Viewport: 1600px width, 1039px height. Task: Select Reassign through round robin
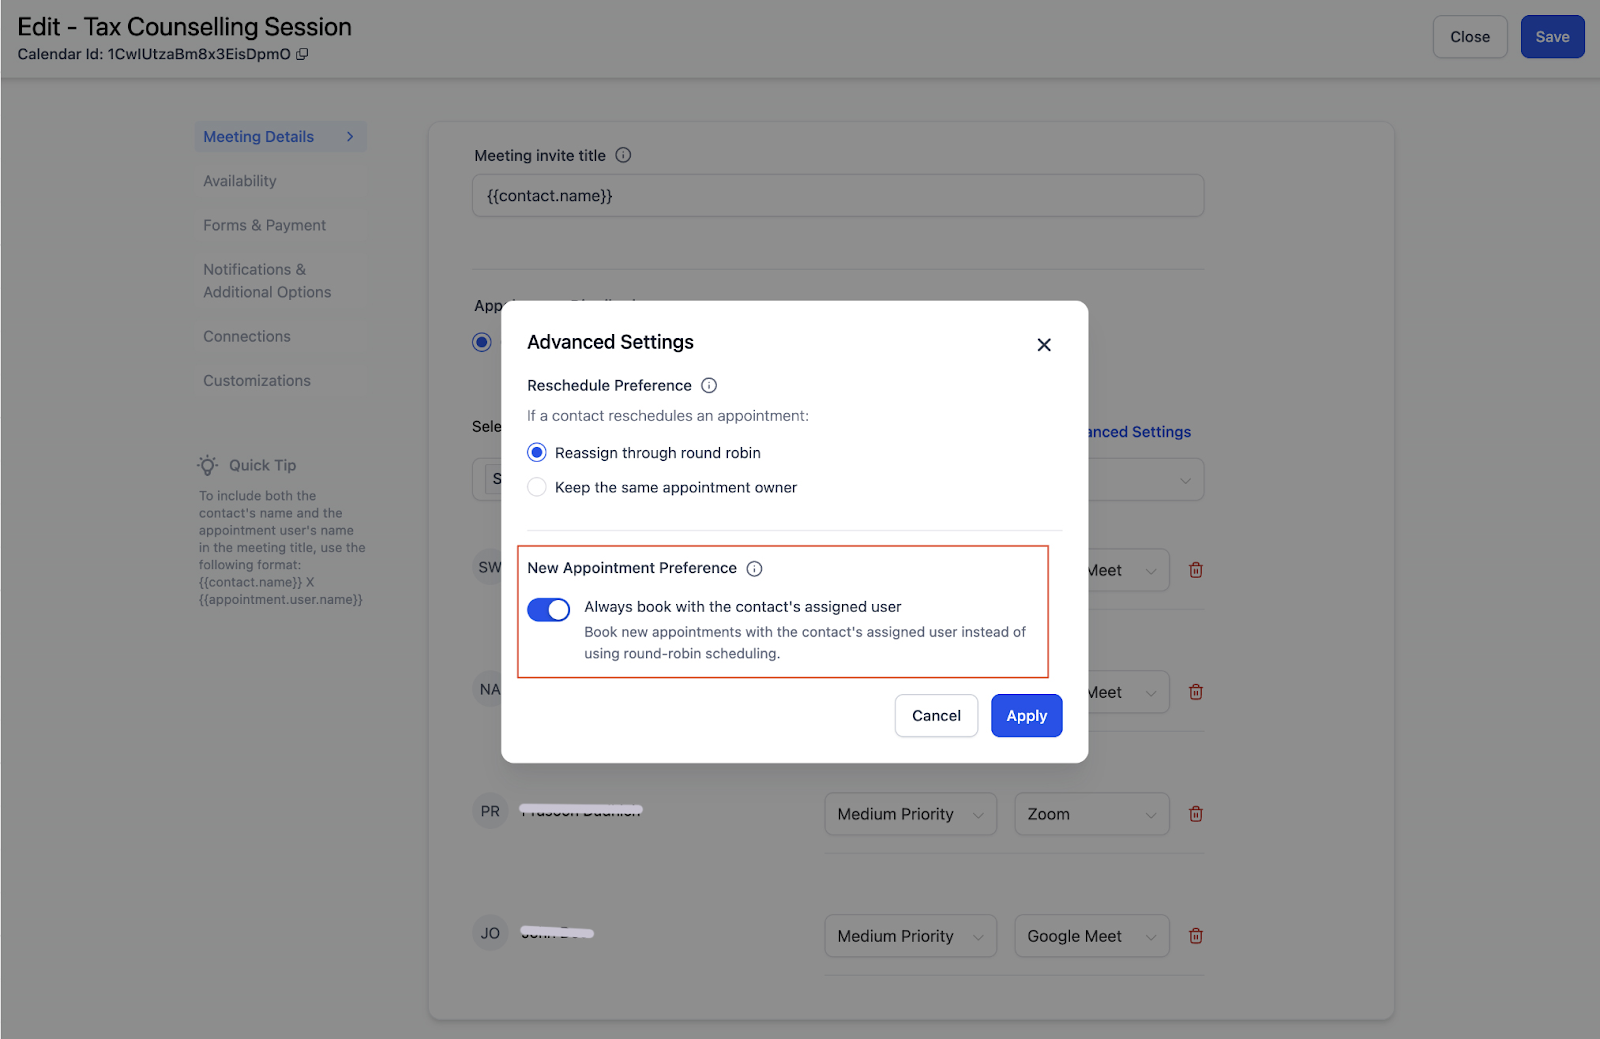537,453
